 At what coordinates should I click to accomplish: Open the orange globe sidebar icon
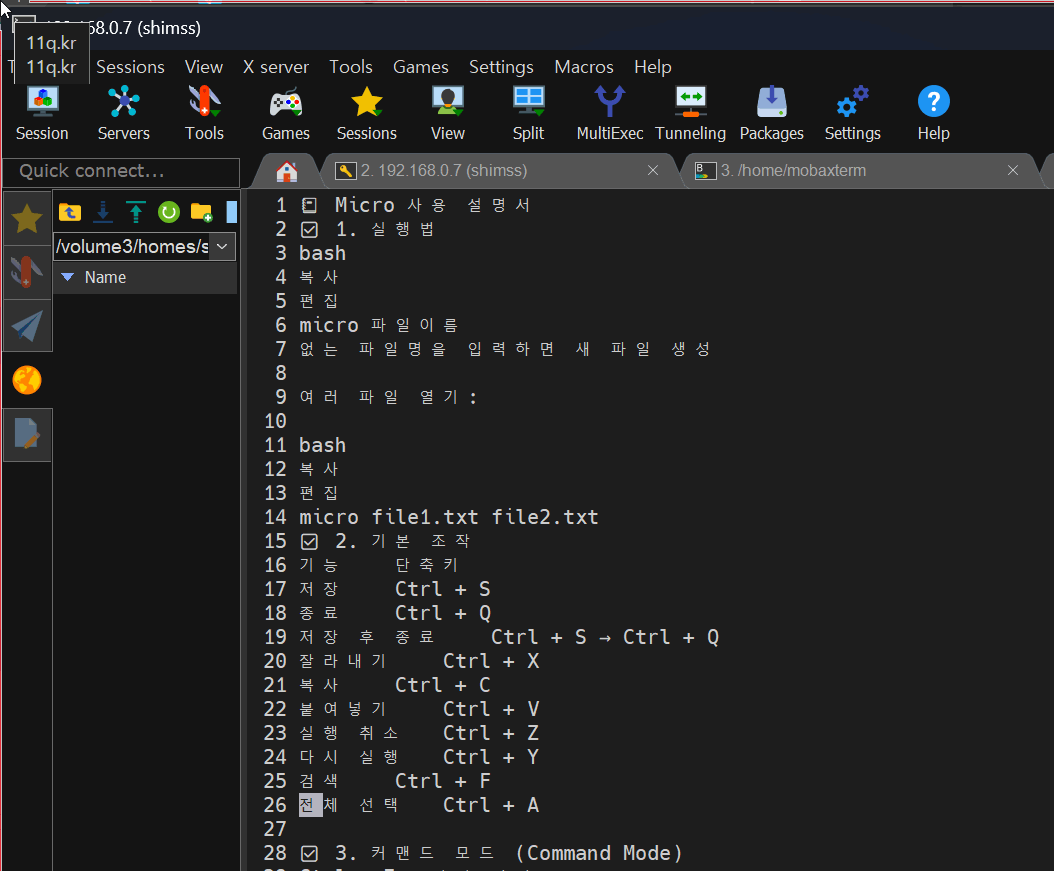click(27, 380)
